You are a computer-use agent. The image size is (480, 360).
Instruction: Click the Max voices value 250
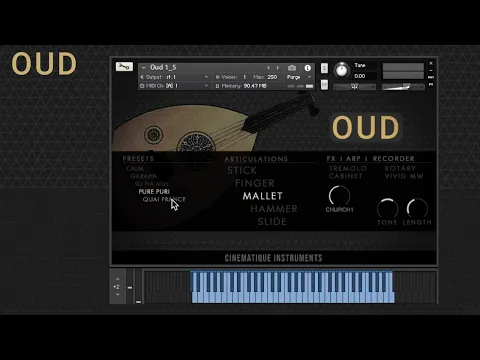click(x=272, y=77)
